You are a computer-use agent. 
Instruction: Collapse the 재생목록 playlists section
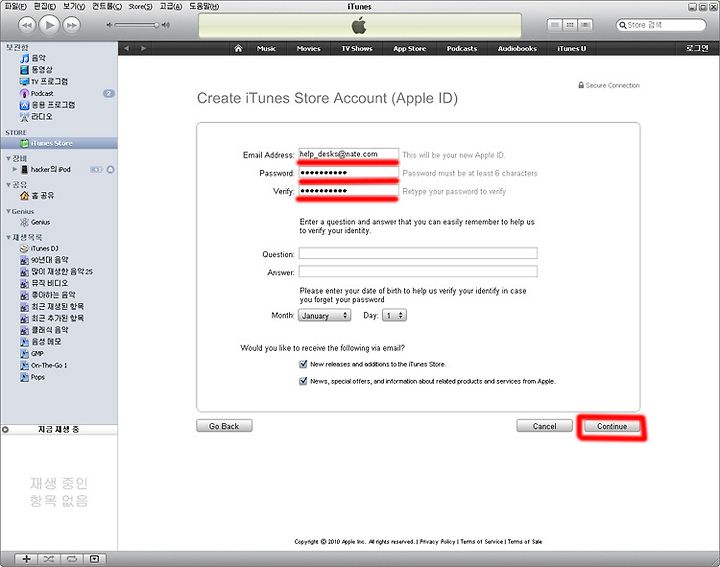[x=8, y=237]
